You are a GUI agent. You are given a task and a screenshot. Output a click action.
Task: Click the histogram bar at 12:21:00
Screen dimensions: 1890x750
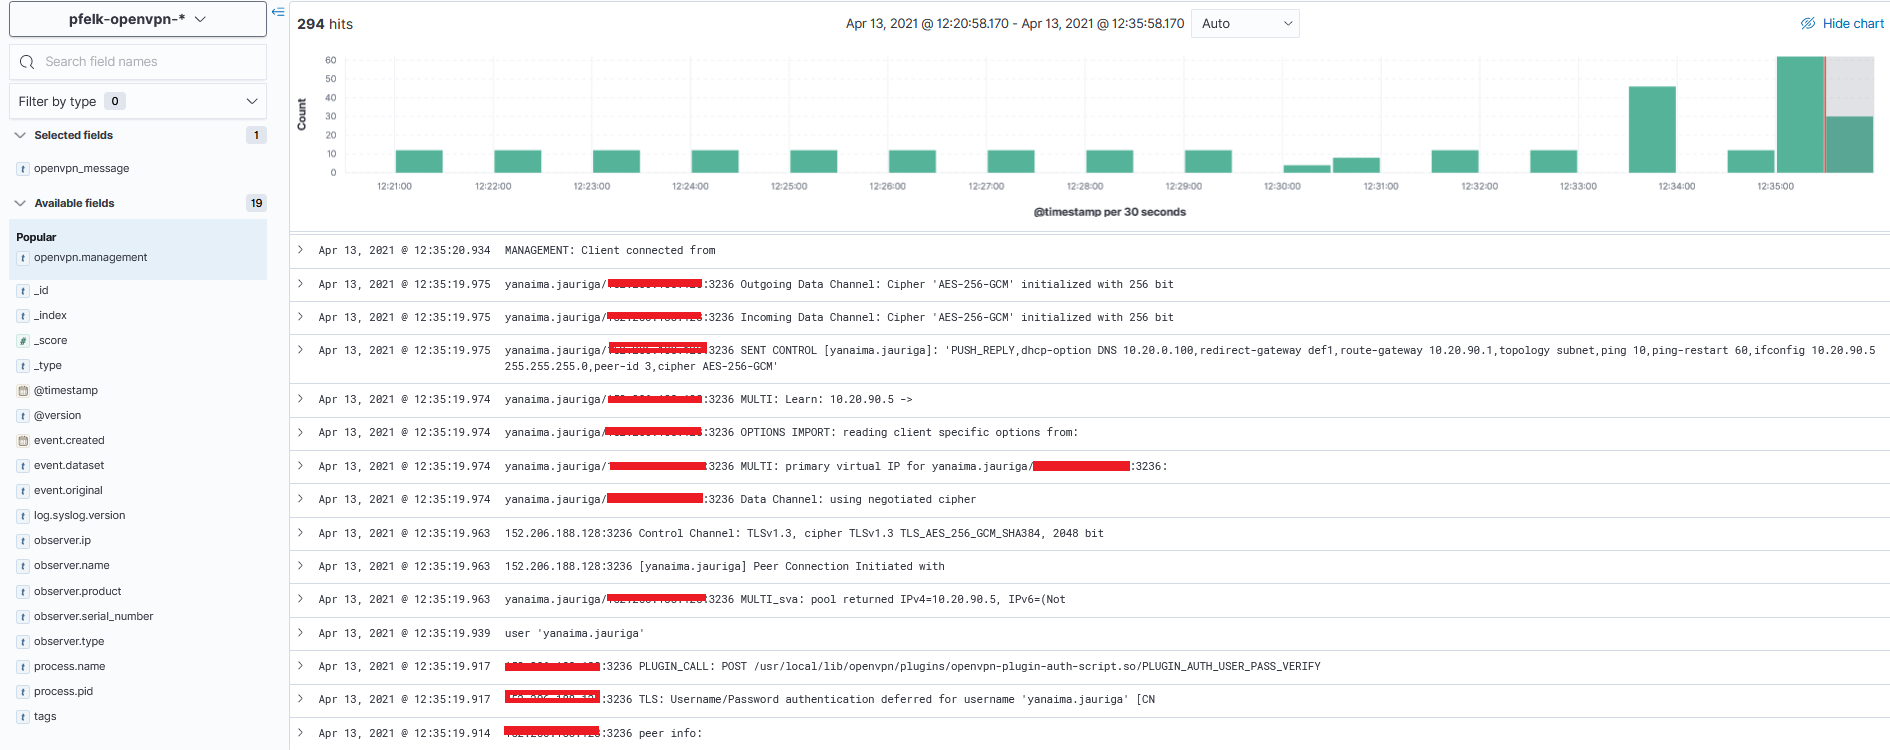[x=419, y=162]
